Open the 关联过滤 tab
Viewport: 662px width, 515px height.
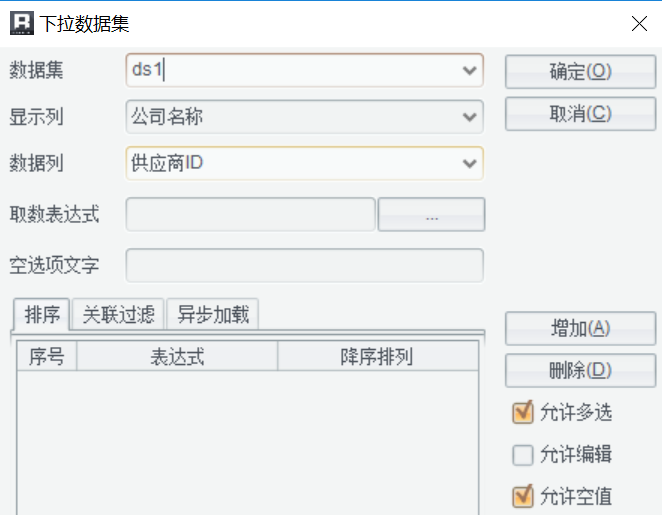118,316
